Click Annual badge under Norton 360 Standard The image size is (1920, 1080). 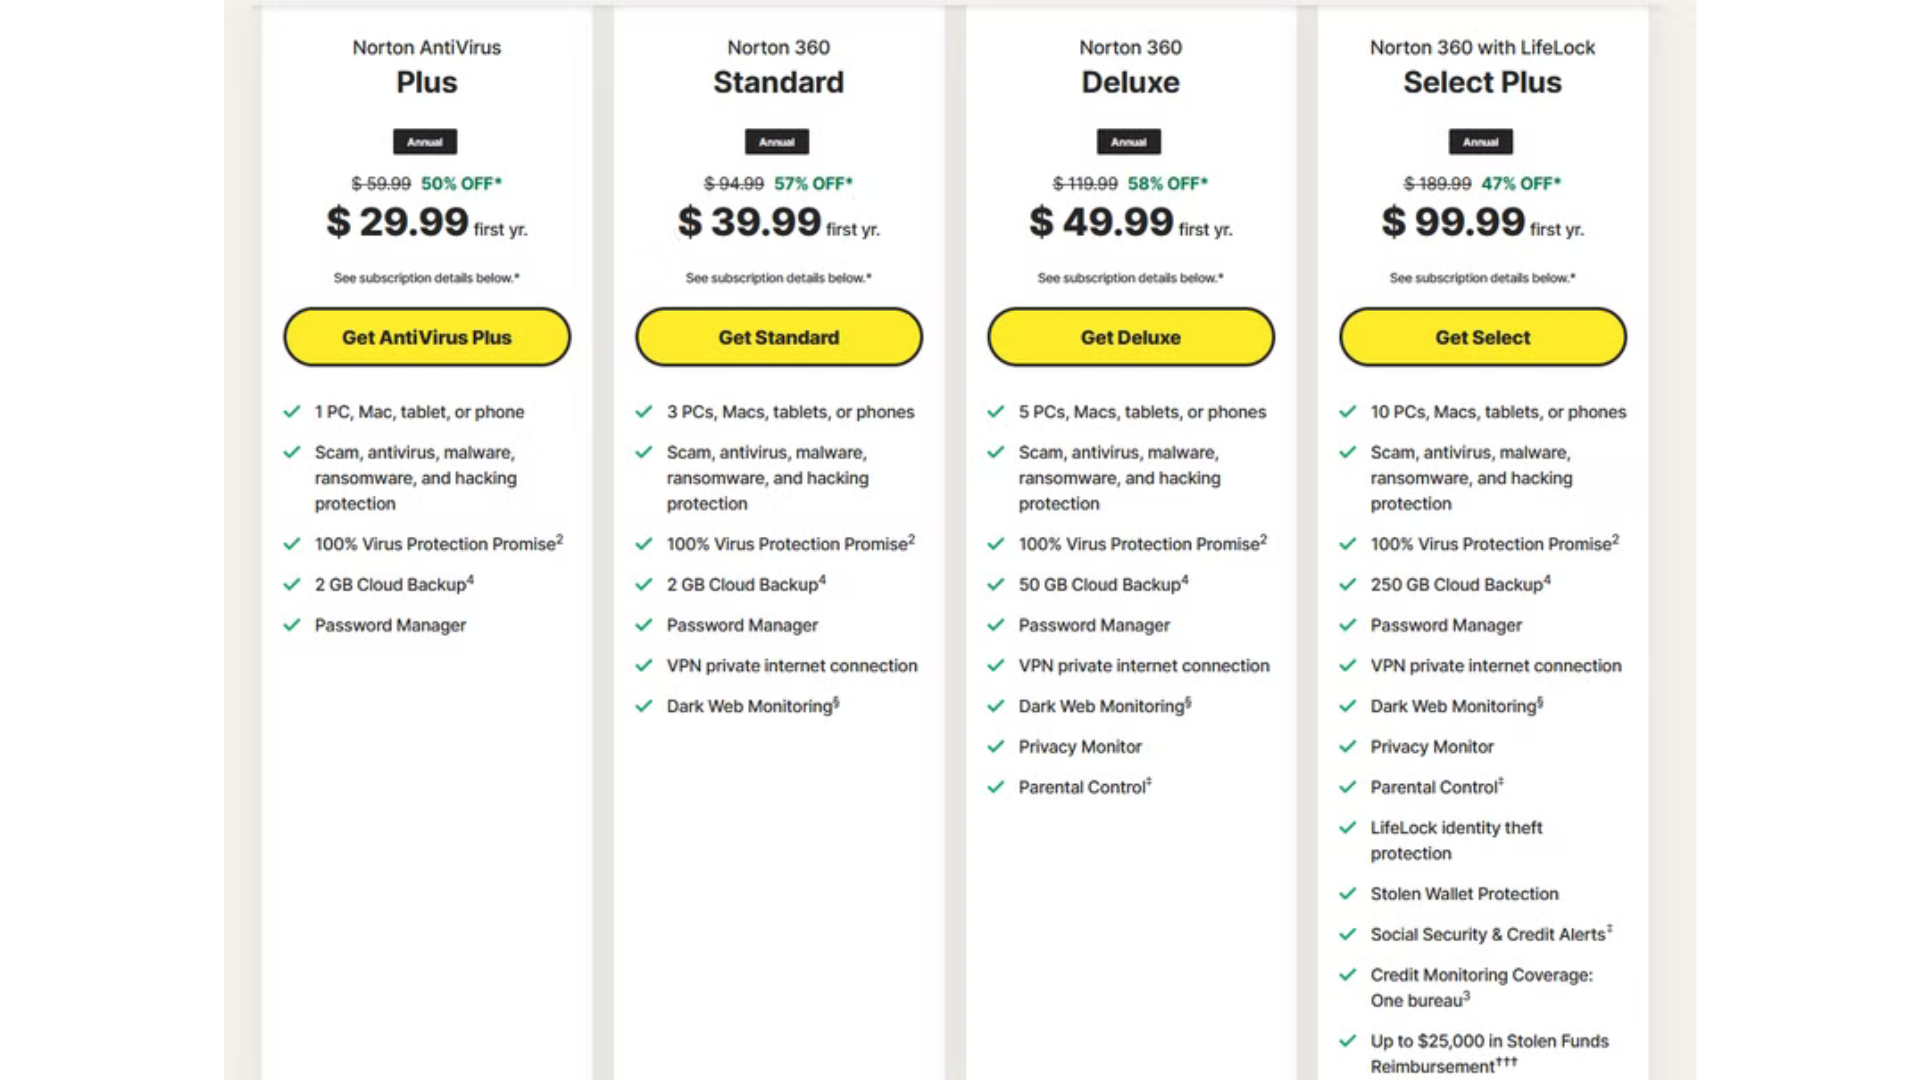777,142
